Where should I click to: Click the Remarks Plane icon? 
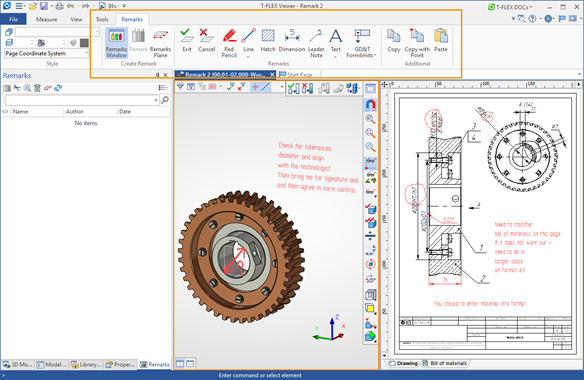coord(161,43)
